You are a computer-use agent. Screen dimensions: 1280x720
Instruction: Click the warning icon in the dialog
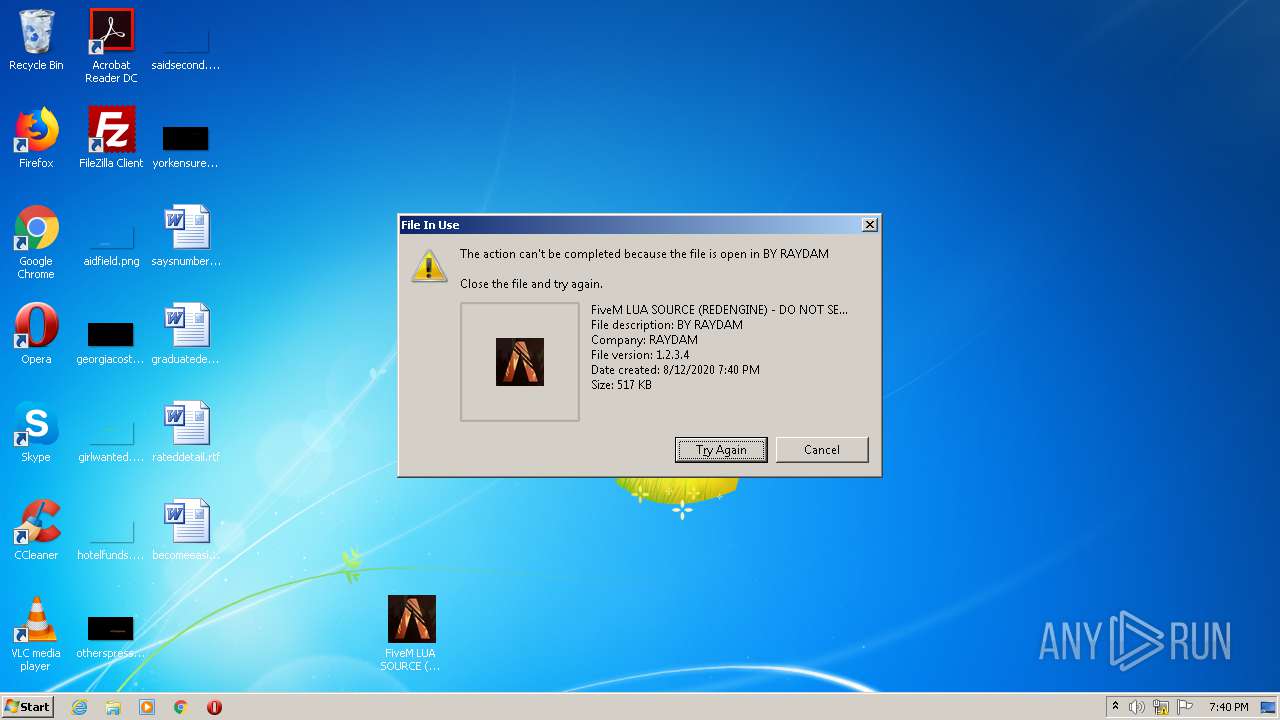point(429,266)
